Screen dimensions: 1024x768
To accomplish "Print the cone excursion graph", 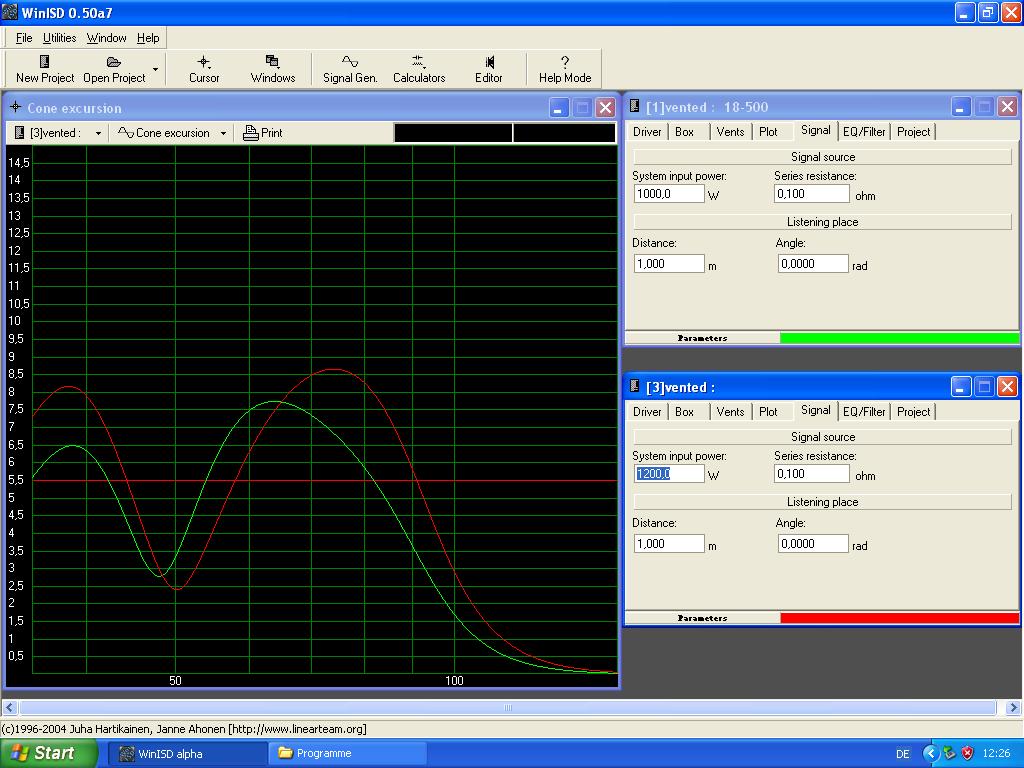I will click(x=263, y=133).
